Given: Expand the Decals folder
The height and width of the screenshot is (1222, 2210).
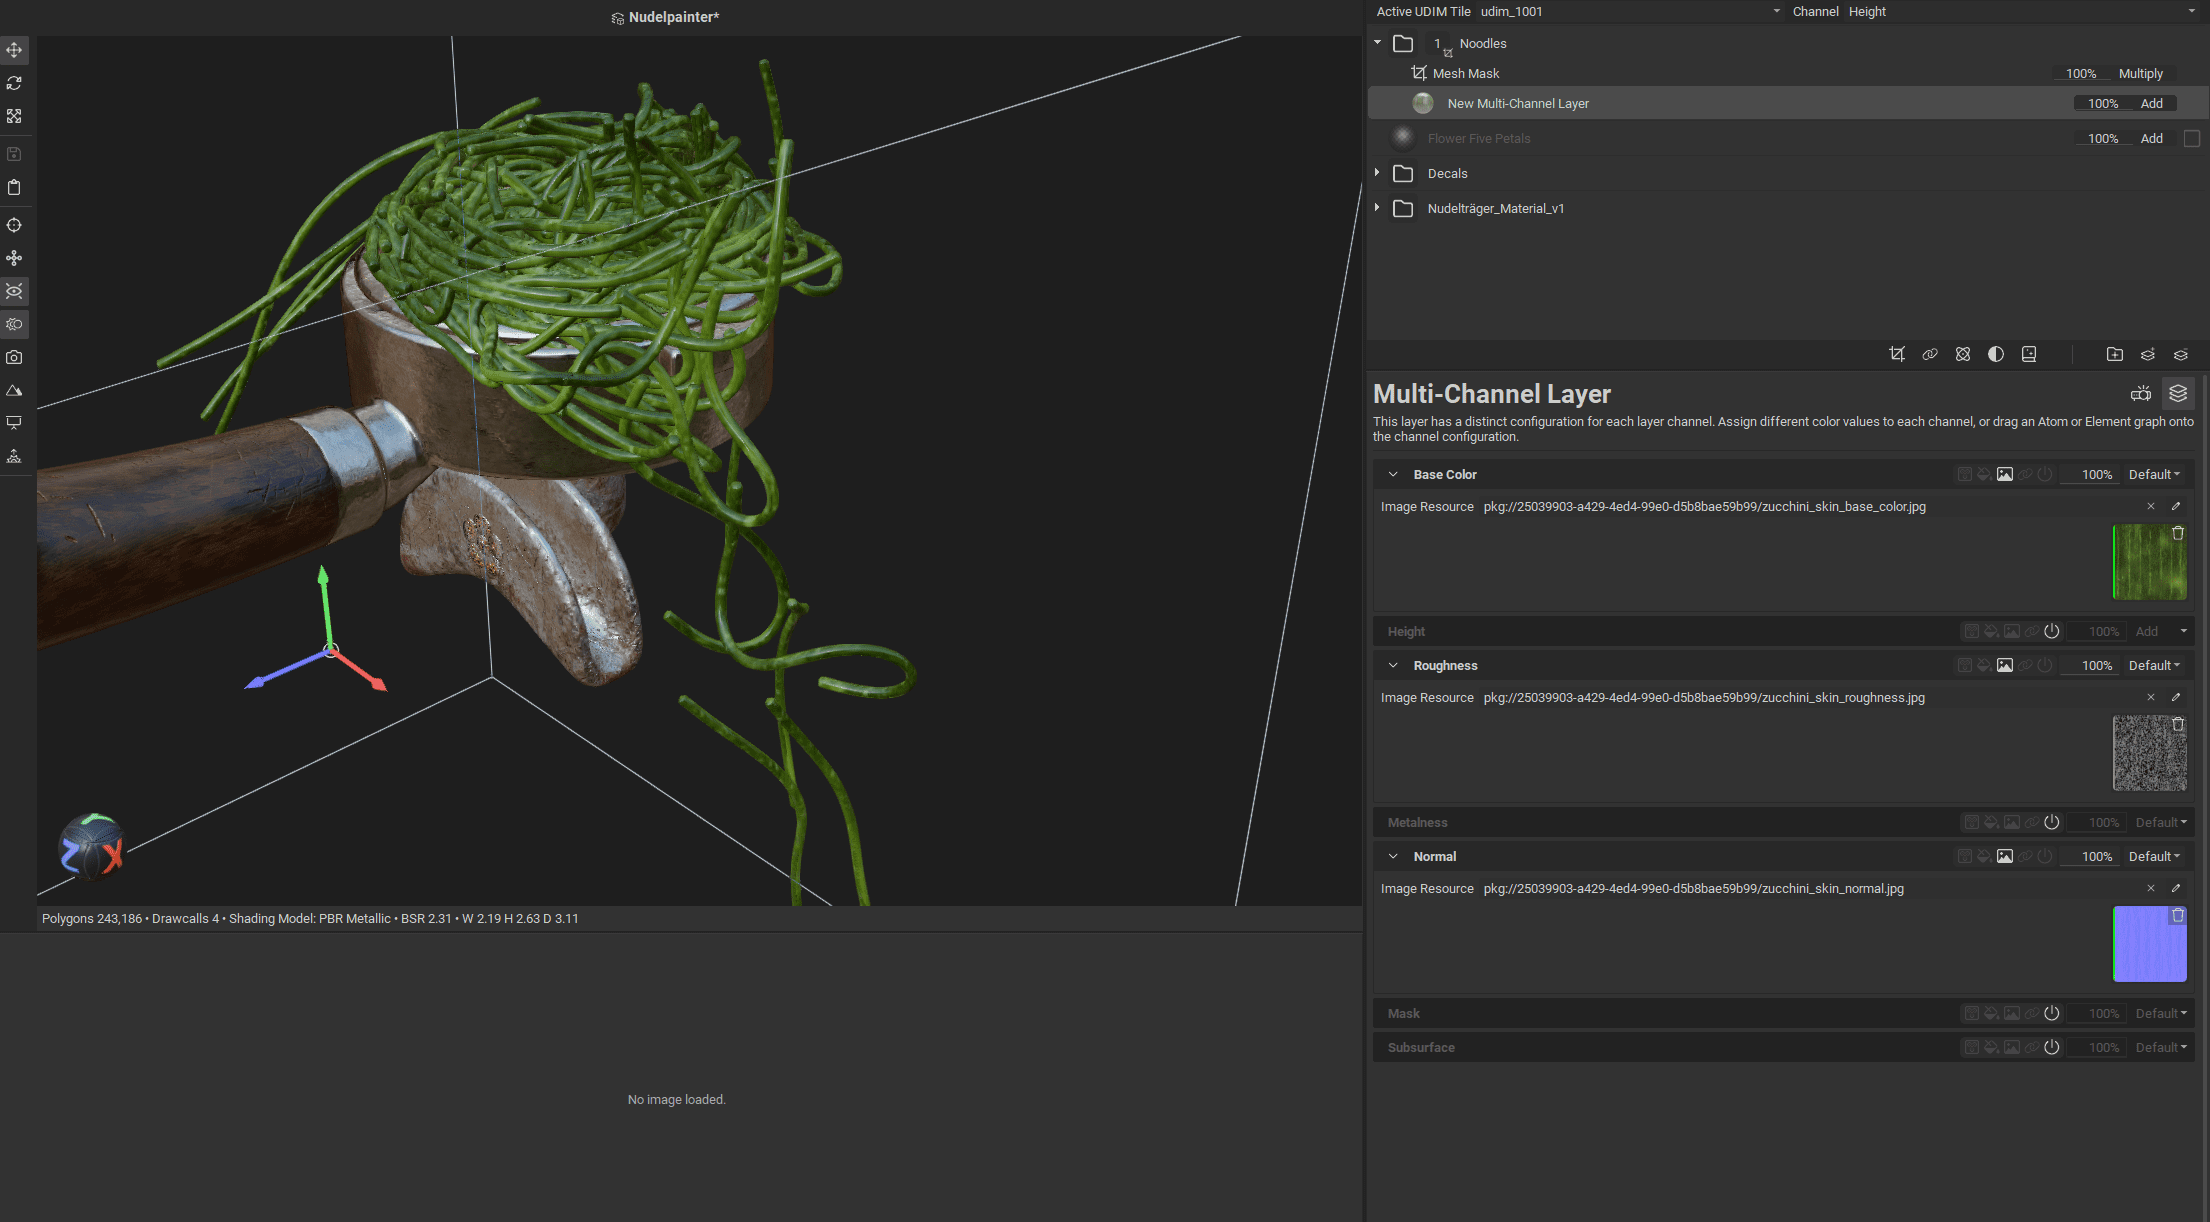Looking at the screenshot, I should pyautogui.click(x=1378, y=173).
